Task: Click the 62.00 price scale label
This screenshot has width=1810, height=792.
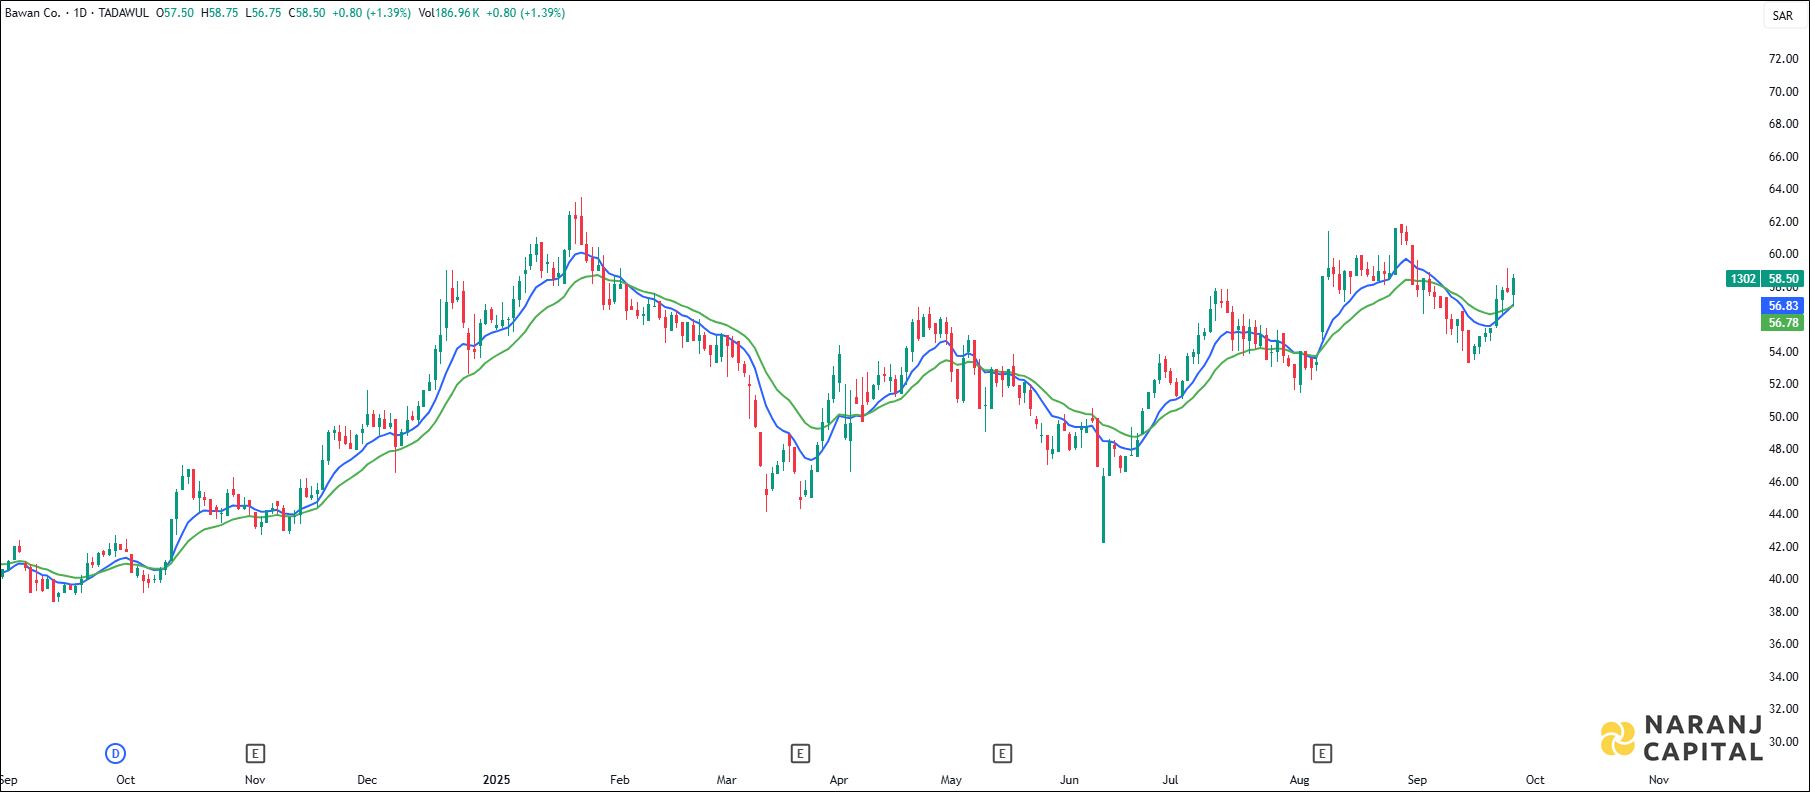Action: (x=1783, y=221)
